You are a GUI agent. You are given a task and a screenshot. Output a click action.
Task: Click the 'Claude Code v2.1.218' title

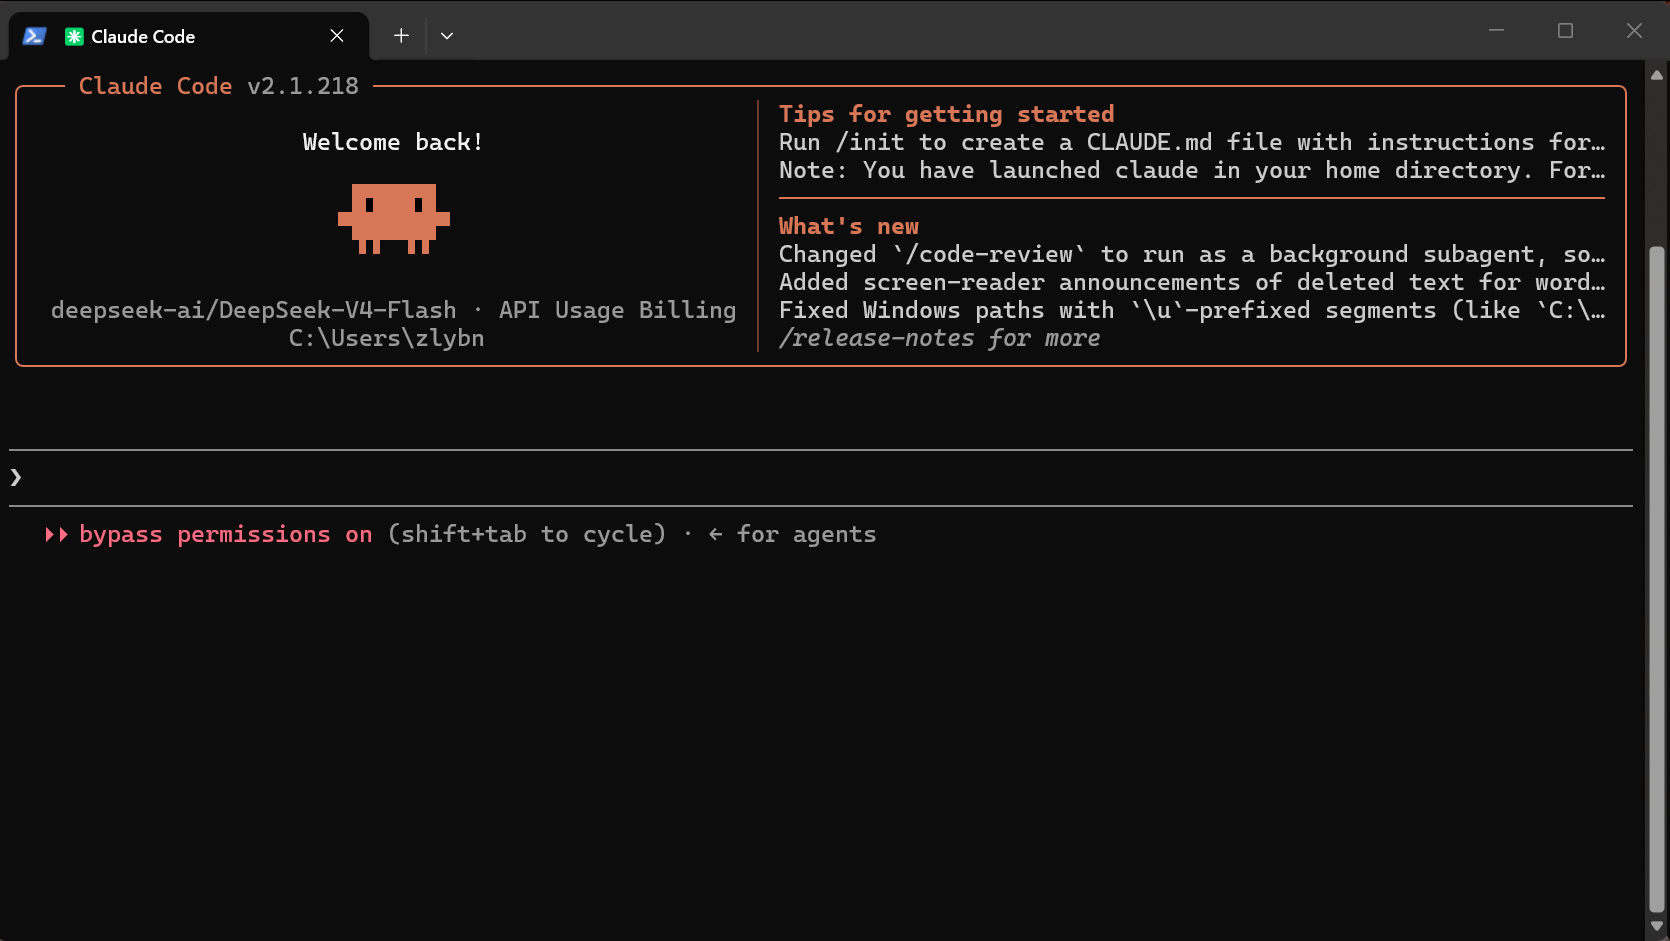[x=219, y=86]
